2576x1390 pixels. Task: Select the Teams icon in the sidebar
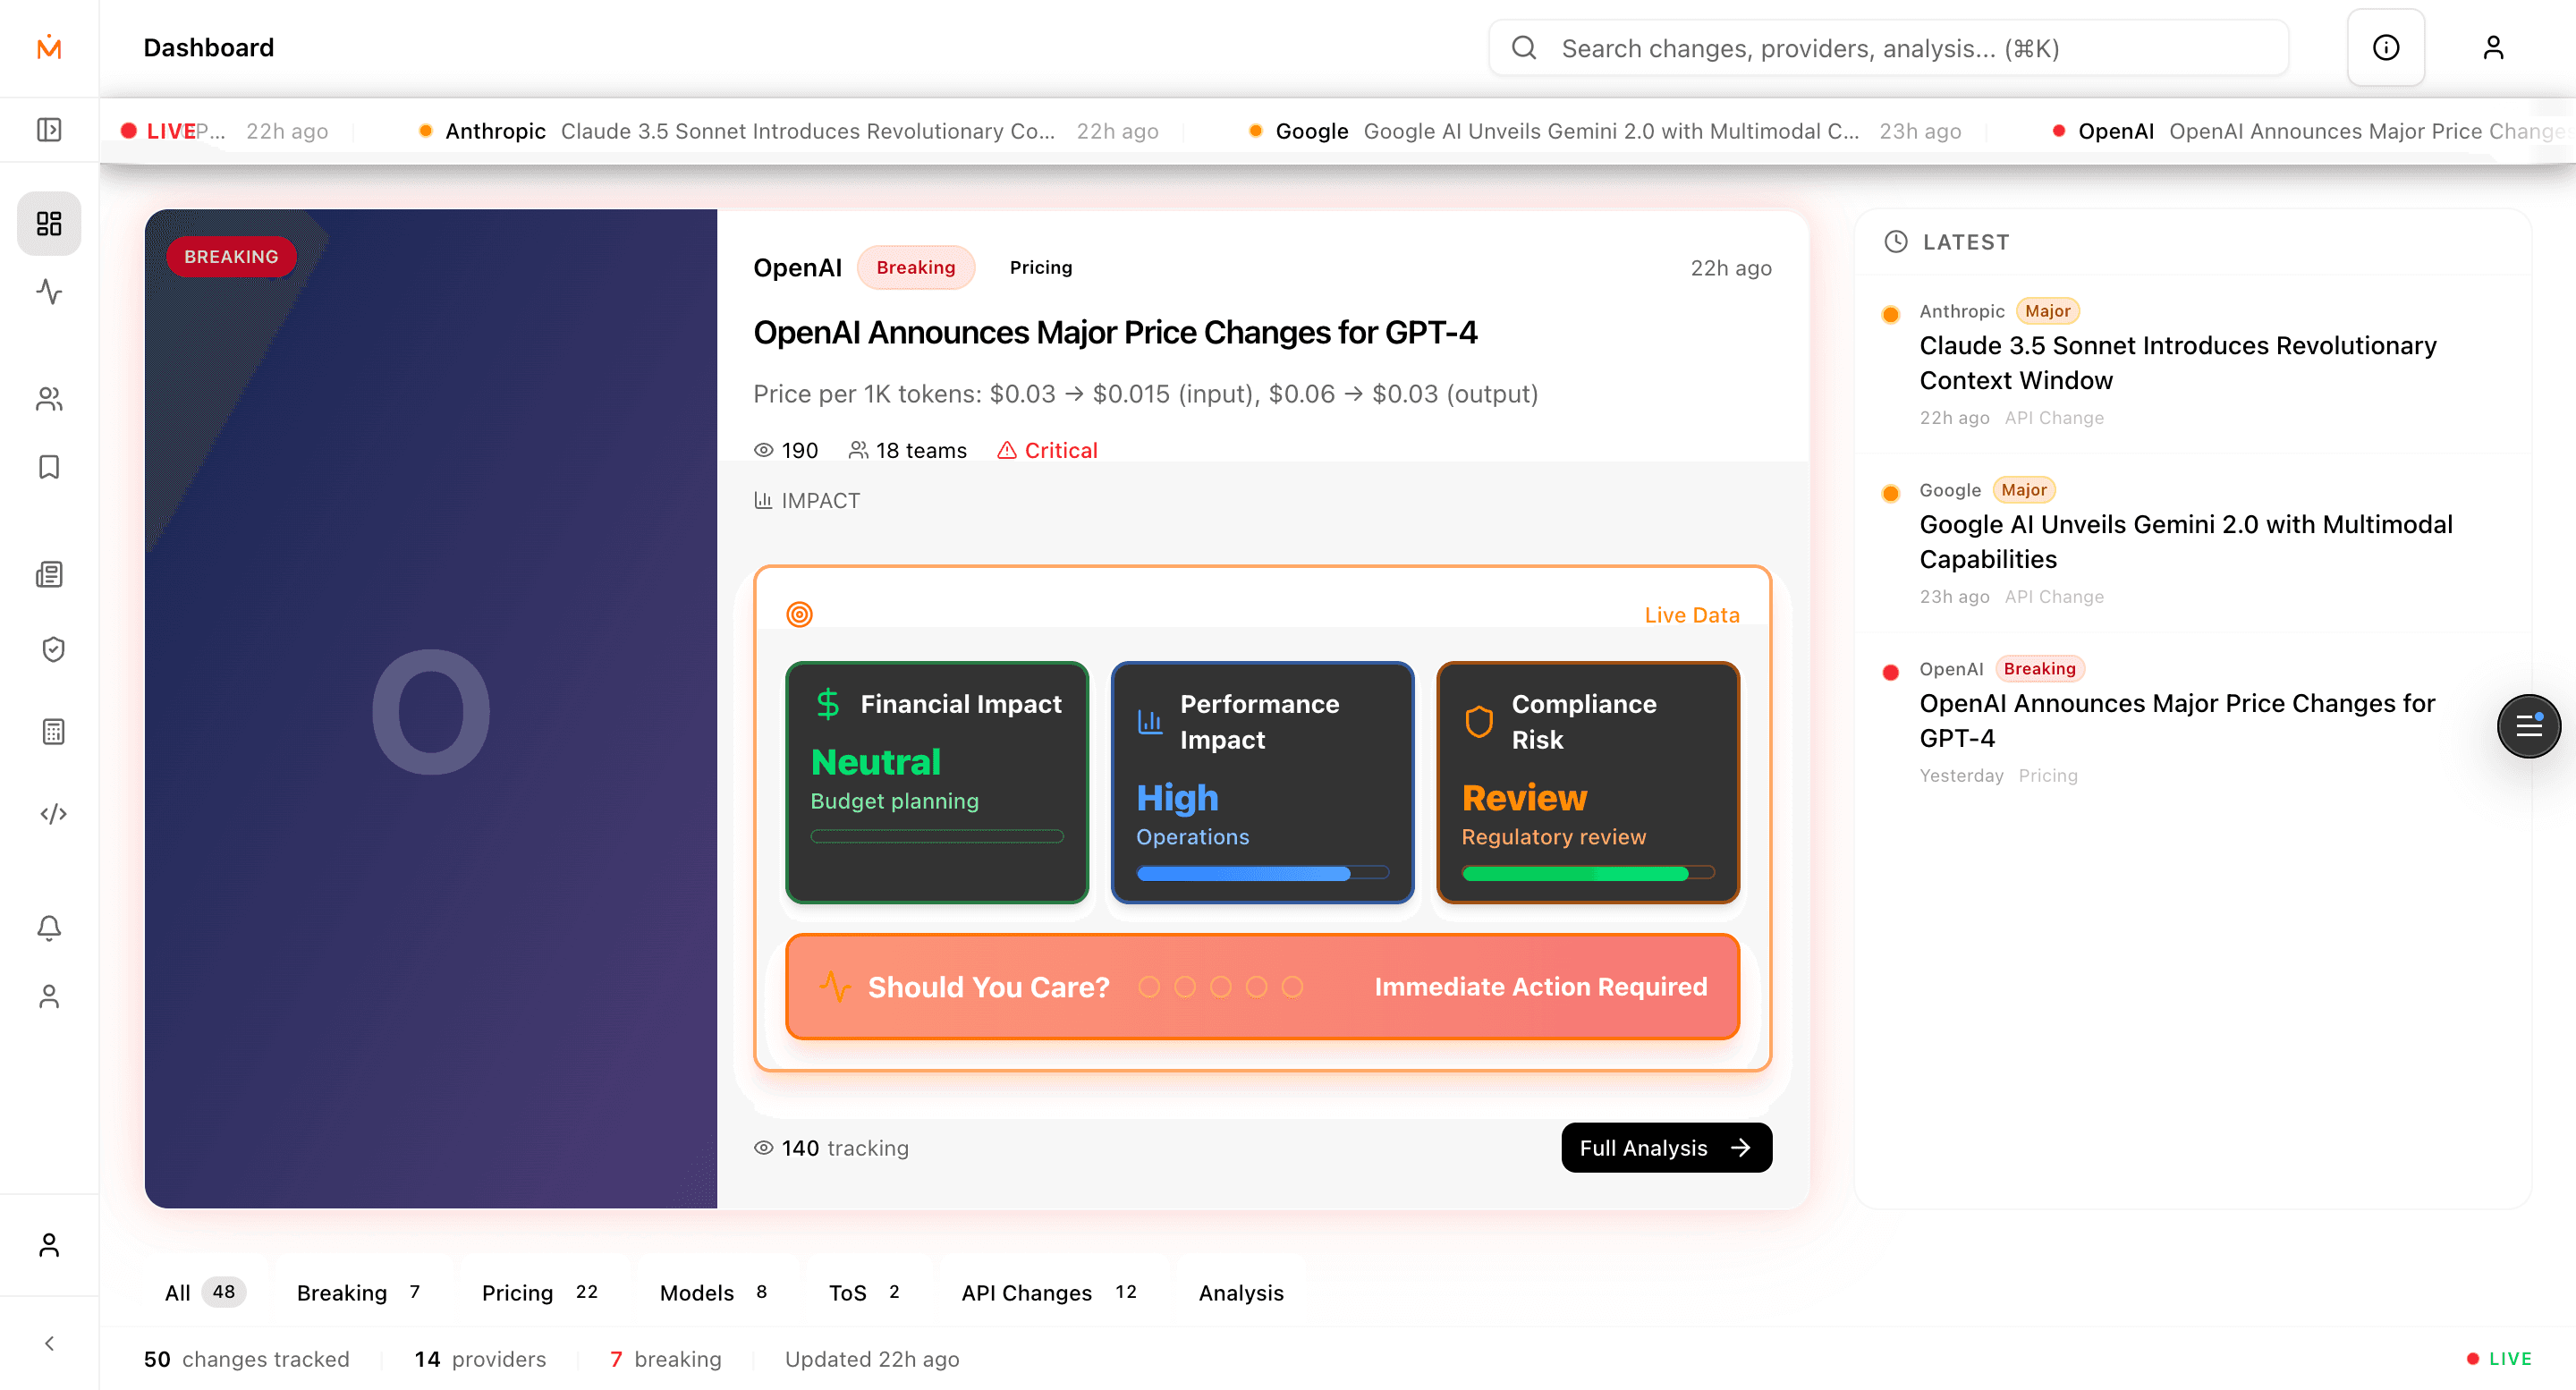[x=49, y=399]
